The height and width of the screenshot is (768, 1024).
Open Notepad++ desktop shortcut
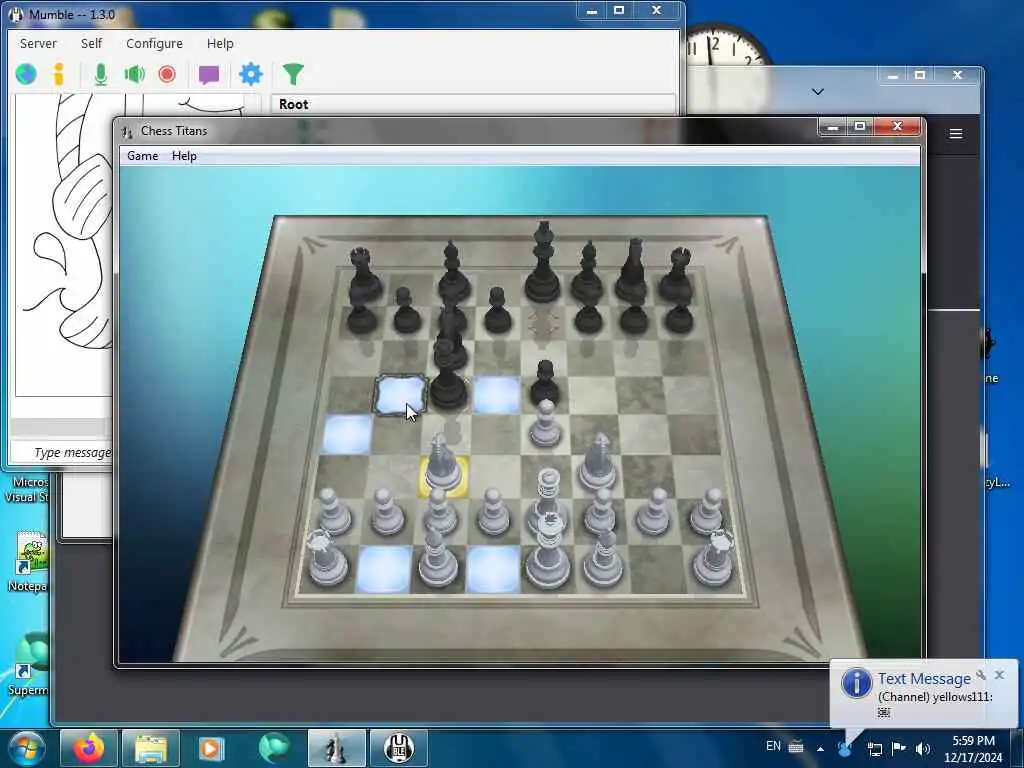pyautogui.click(x=29, y=561)
